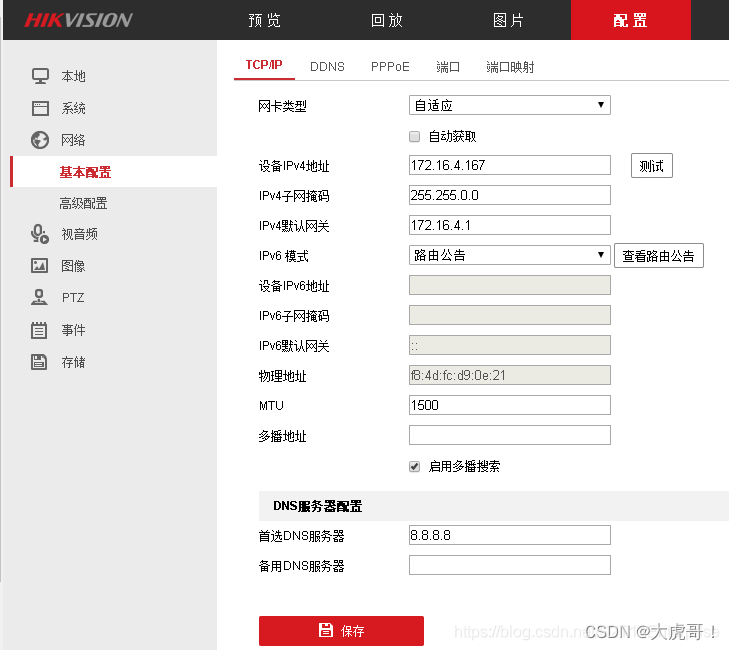The width and height of the screenshot is (729, 650).
Task: Click the 保存 save button
Action: 341,630
